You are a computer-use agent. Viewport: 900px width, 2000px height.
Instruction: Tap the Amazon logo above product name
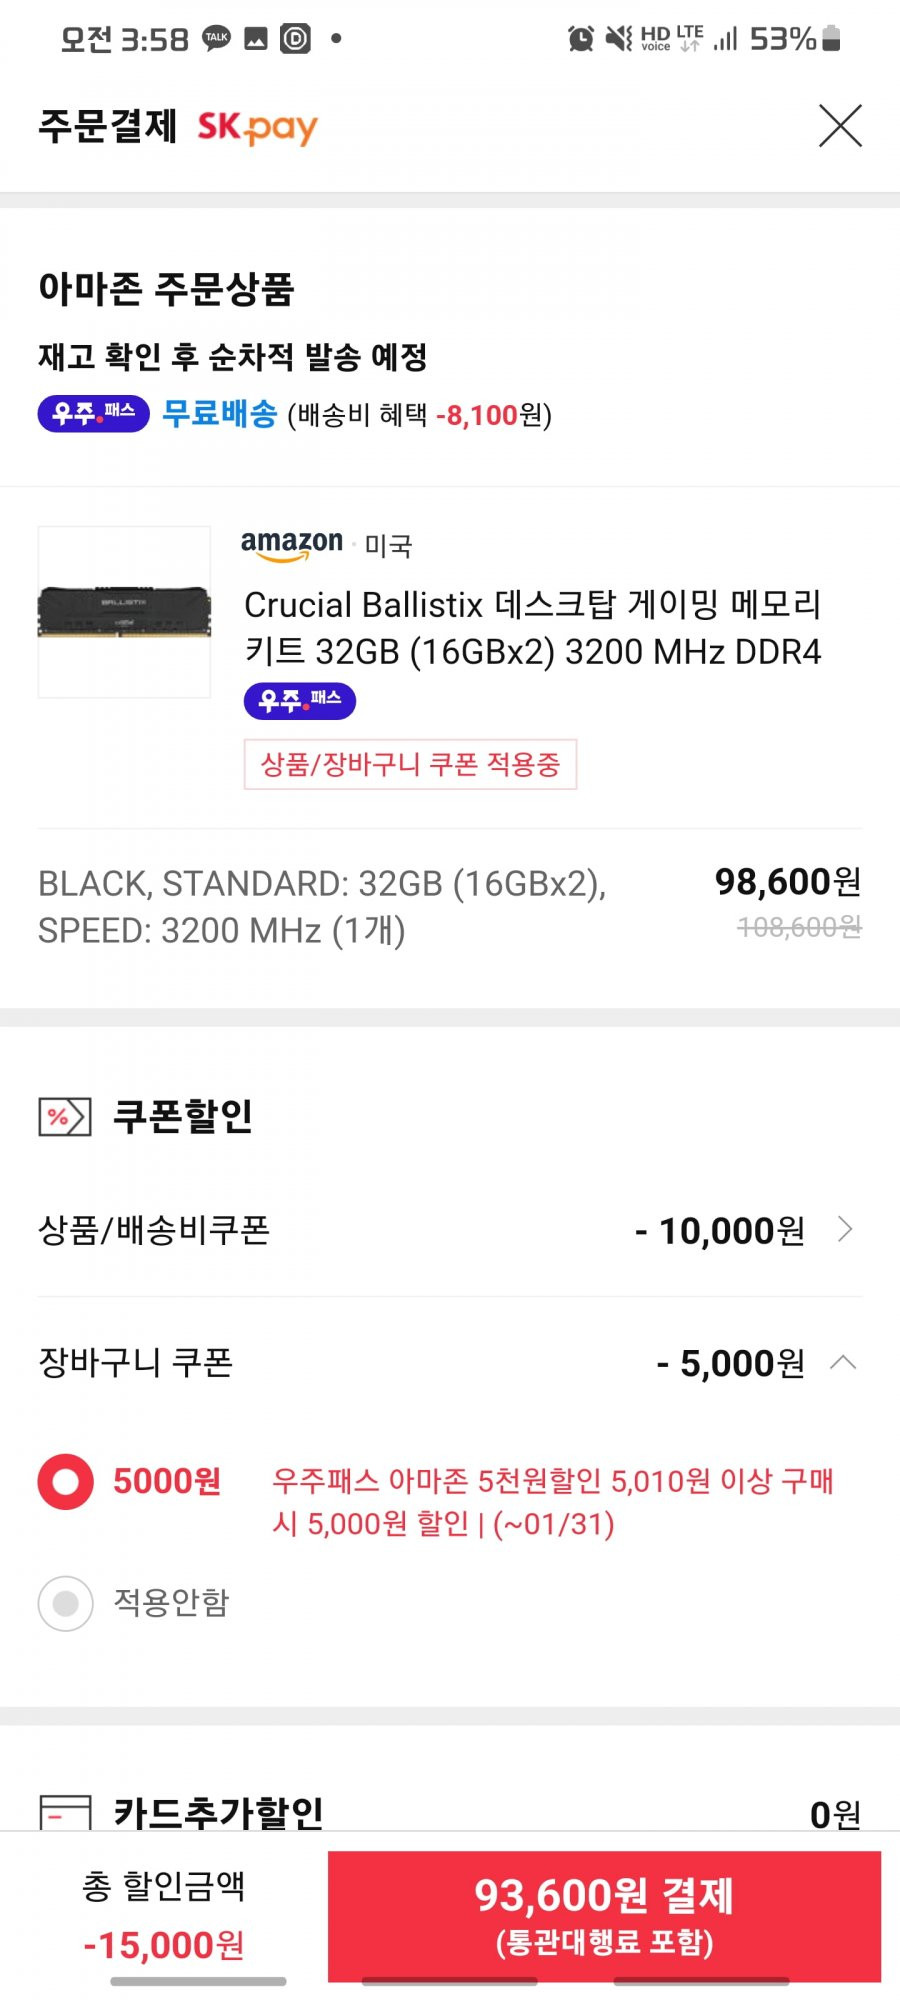pos(292,545)
